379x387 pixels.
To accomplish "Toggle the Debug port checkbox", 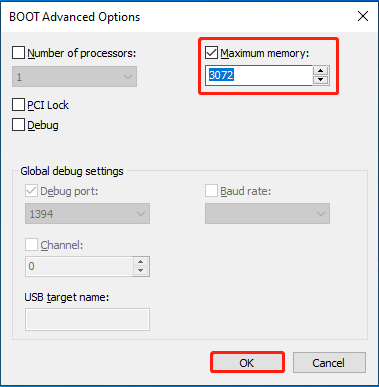I will pos(31,191).
